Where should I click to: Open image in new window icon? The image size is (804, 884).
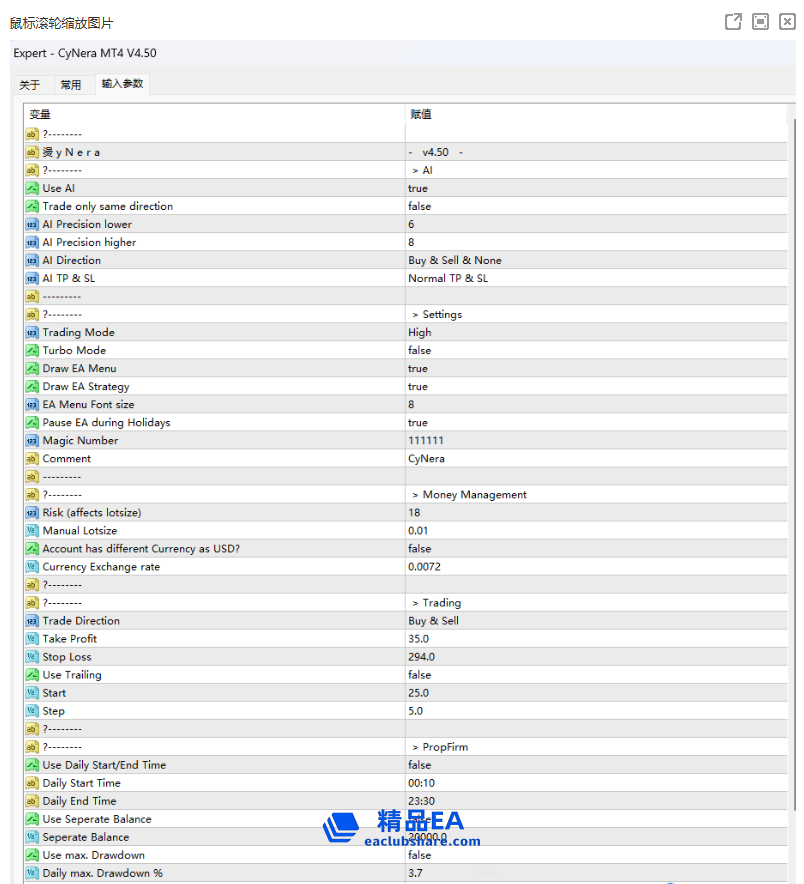click(733, 22)
